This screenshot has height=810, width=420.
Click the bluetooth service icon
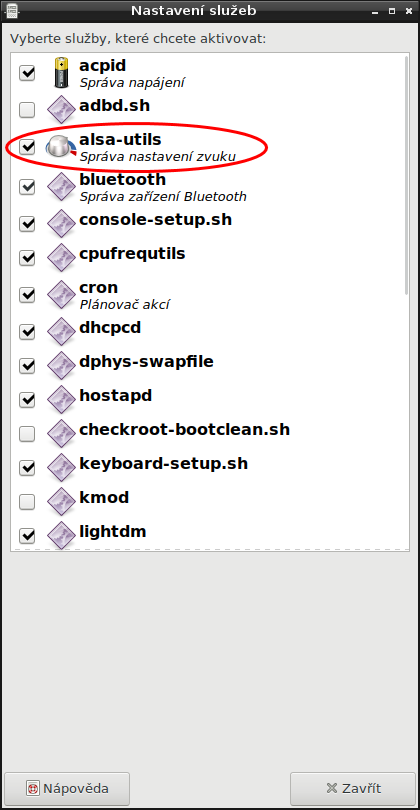tap(61, 187)
